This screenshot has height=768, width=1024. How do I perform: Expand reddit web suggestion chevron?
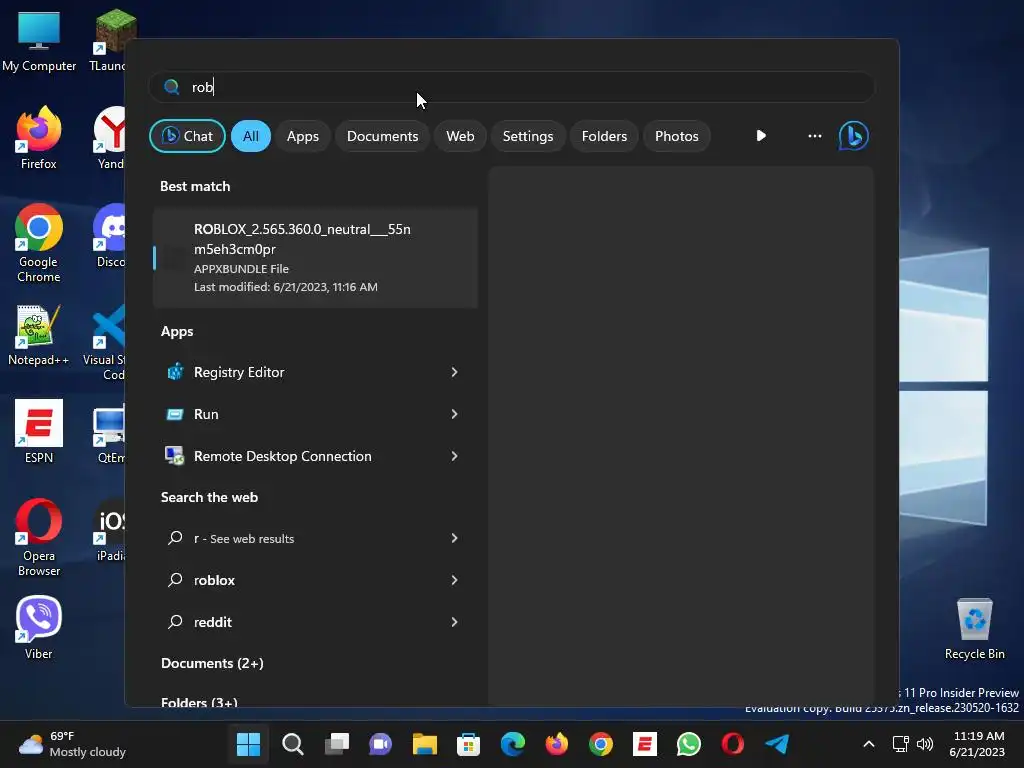point(455,622)
